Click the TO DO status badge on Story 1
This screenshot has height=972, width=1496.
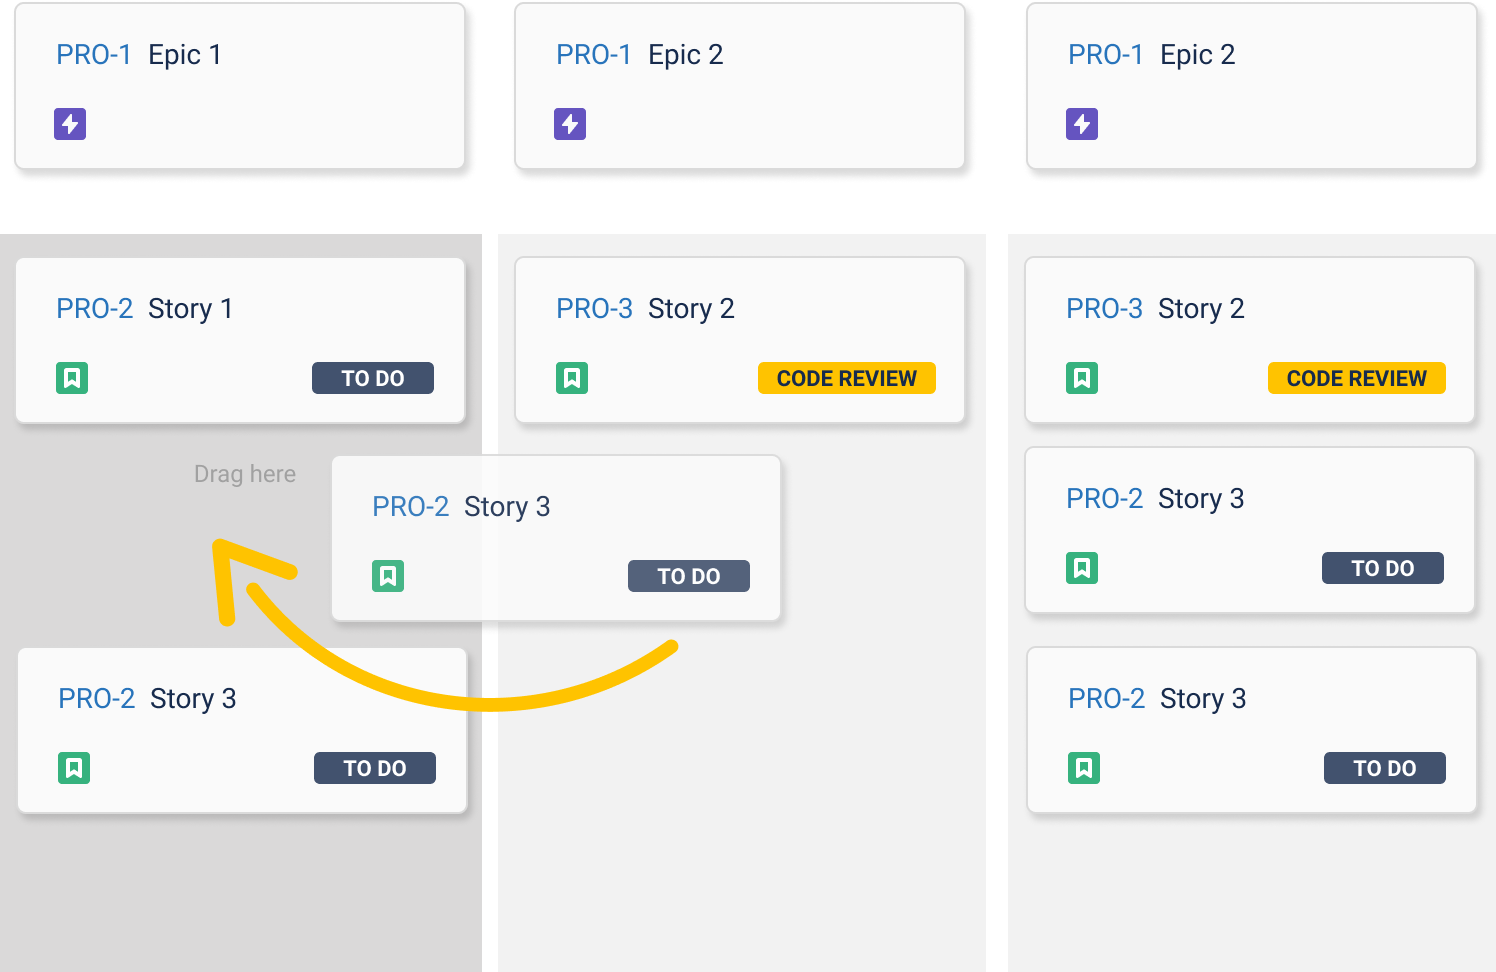(x=373, y=378)
